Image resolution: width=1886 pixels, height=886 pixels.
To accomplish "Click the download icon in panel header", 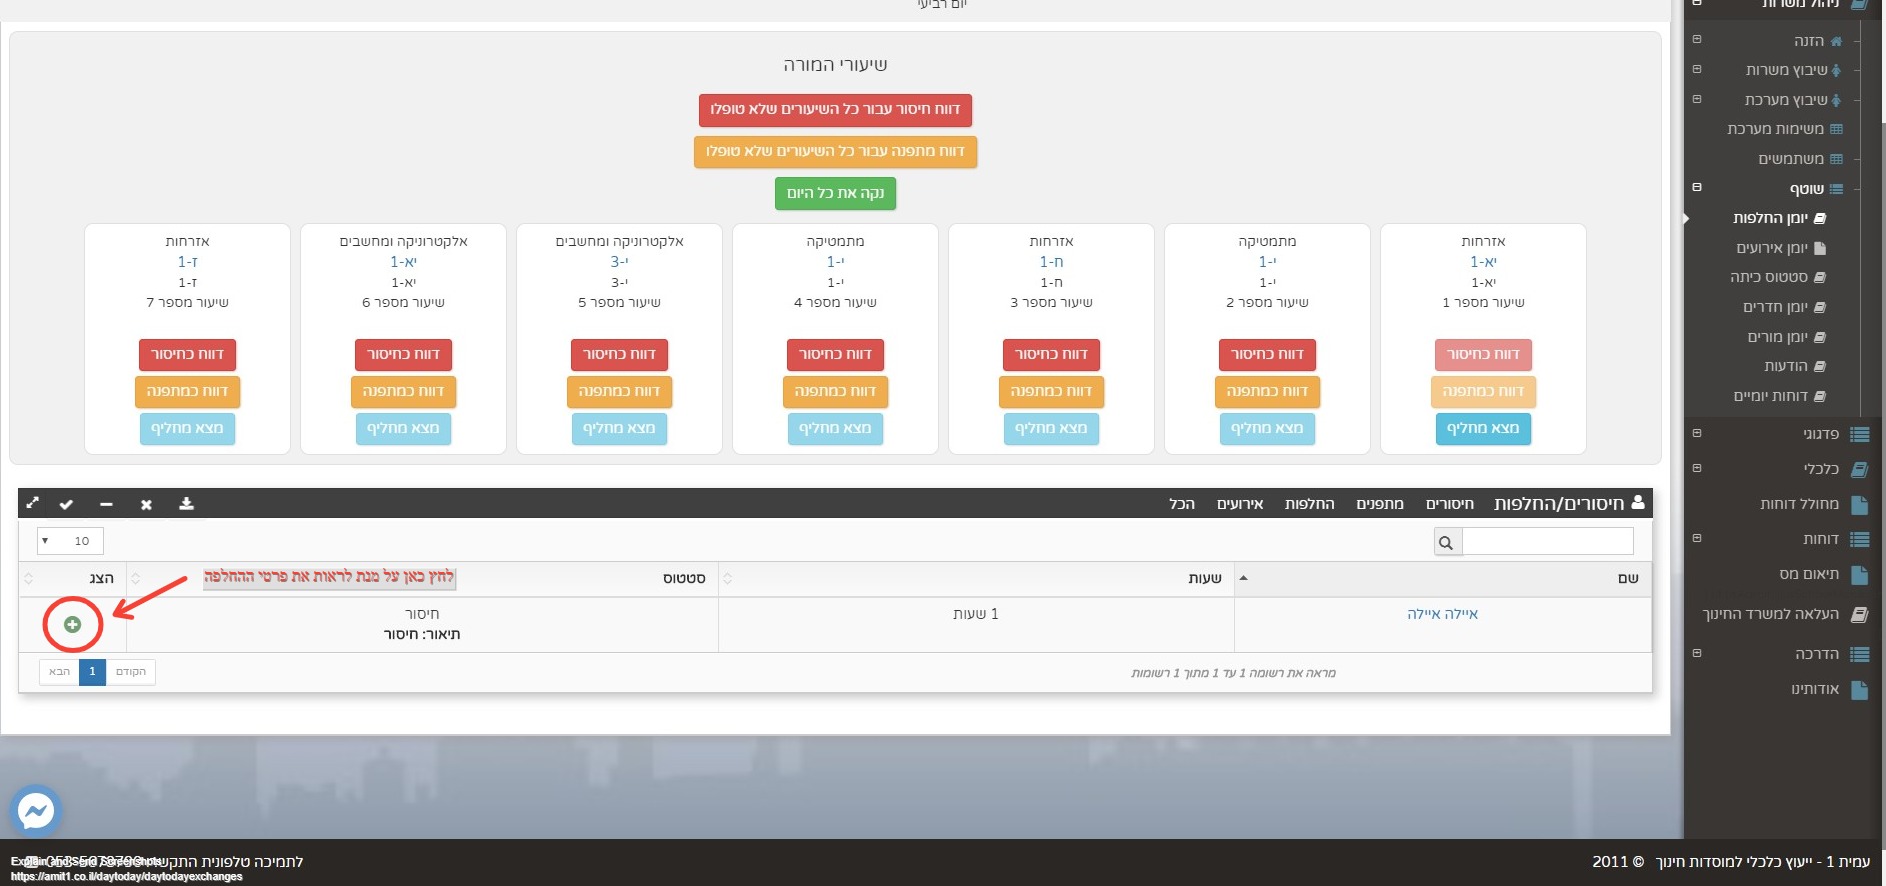I will pyautogui.click(x=186, y=504).
